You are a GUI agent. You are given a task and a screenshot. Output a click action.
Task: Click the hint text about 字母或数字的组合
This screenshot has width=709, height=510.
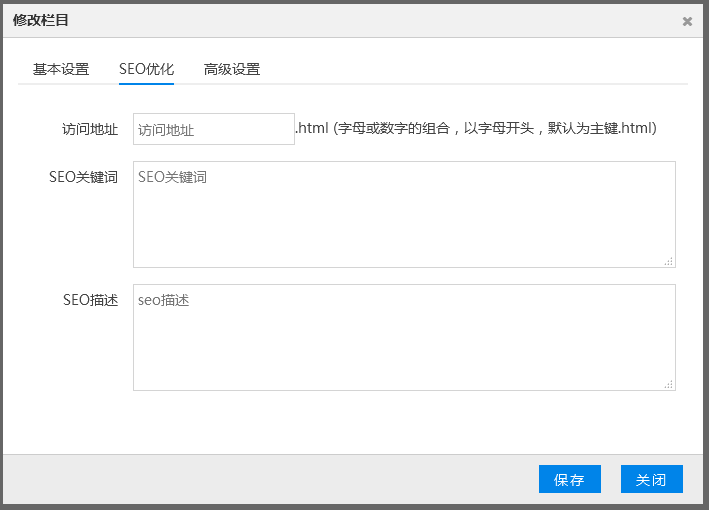click(495, 128)
